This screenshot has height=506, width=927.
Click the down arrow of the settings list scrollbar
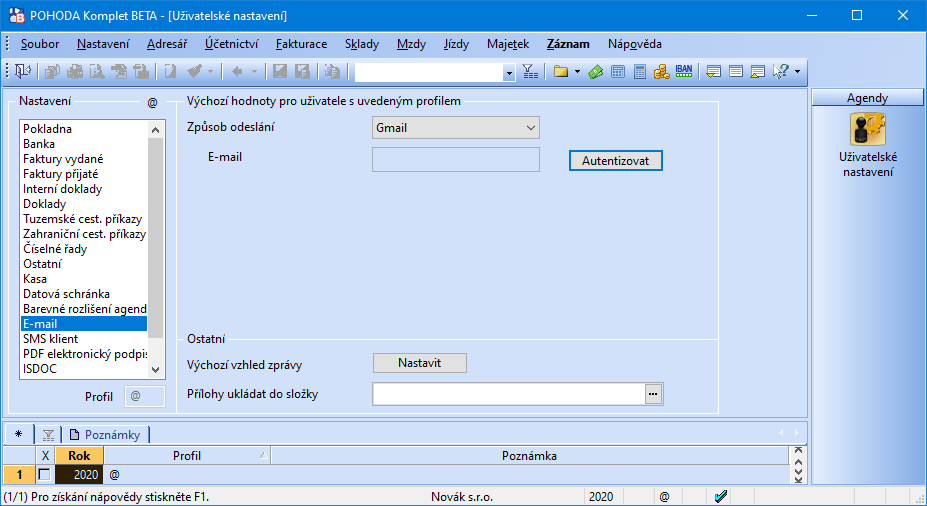pyautogui.click(x=155, y=370)
